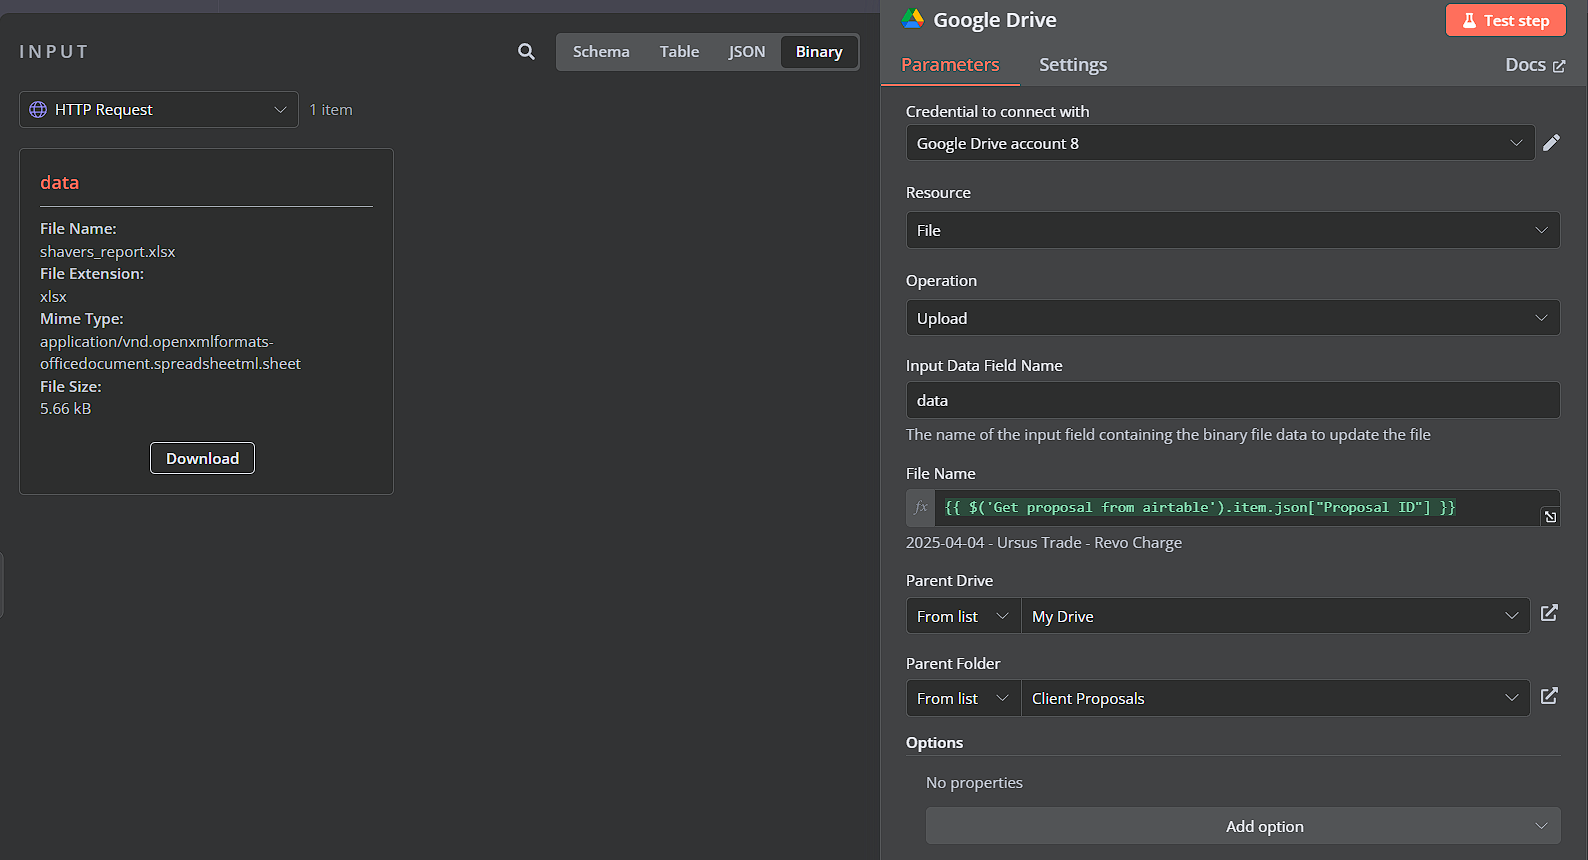Image resolution: width=1588 pixels, height=860 pixels.
Task: Click the INPUT panel heading
Action: (x=54, y=52)
